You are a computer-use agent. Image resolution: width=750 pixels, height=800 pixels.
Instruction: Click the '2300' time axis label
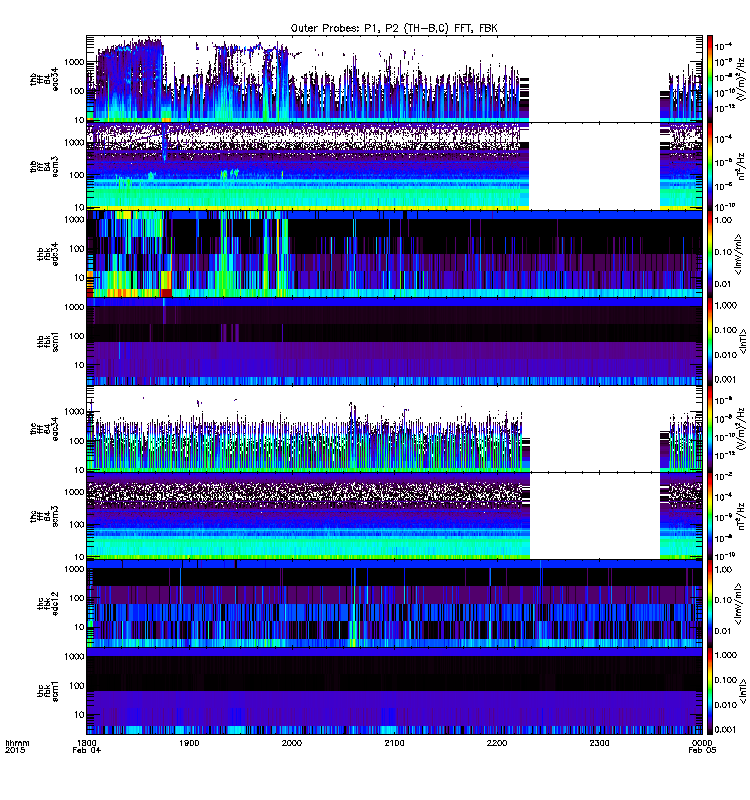[599, 743]
